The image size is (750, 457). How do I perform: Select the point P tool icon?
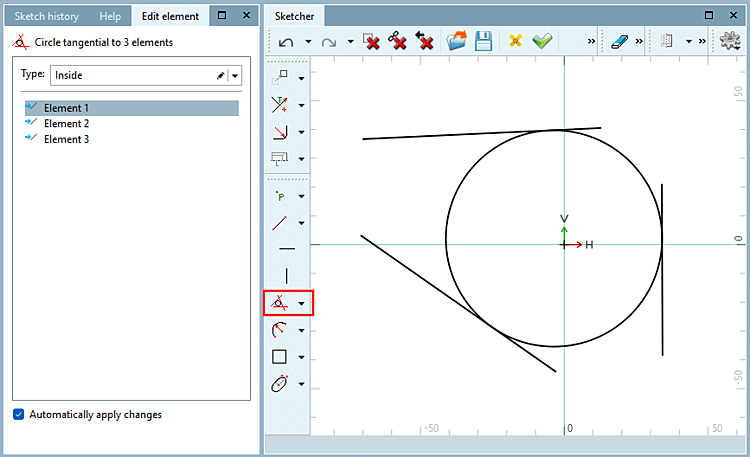[x=280, y=196]
